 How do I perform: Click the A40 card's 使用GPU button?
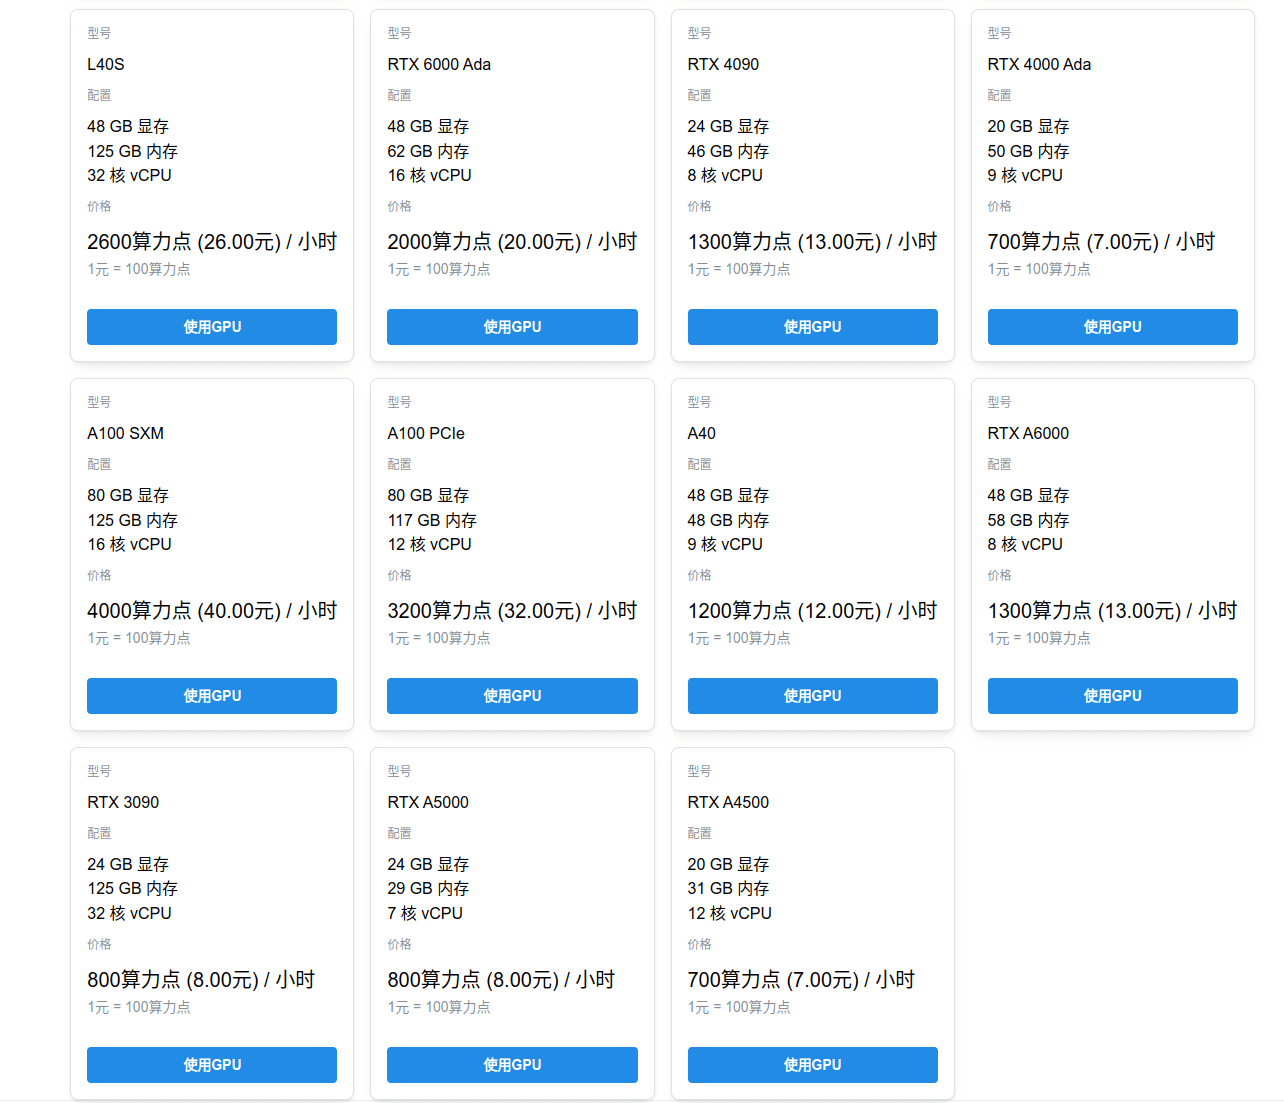(x=812, y=696)
